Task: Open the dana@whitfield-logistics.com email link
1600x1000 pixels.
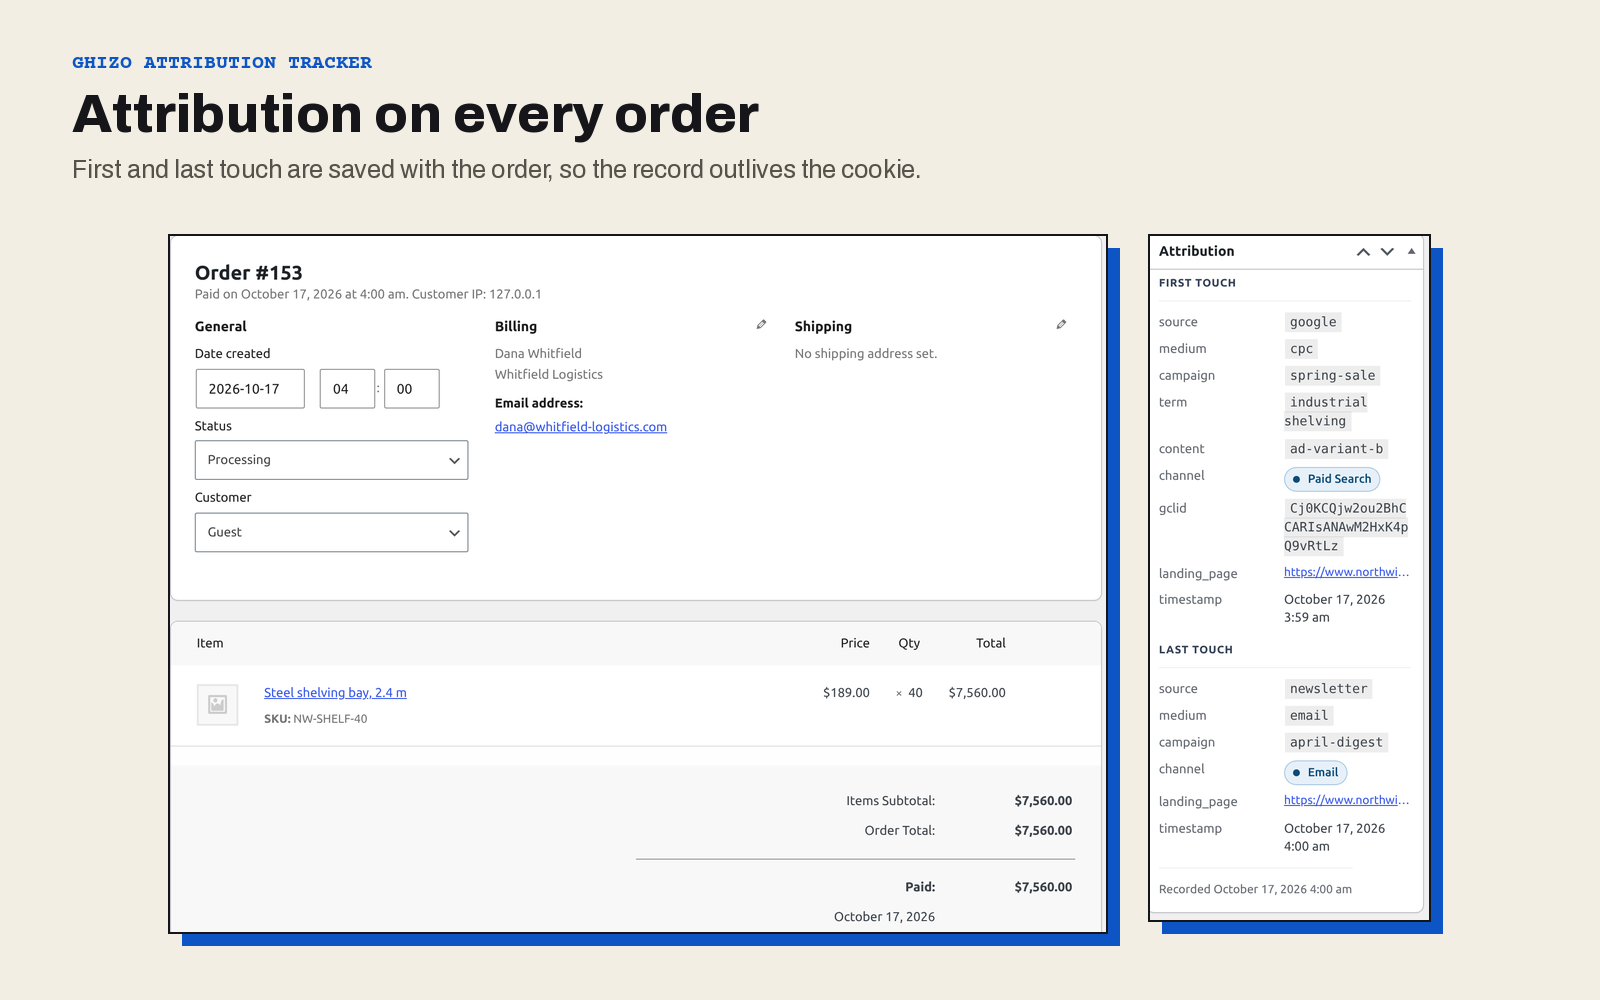Action: click(581, 427)
